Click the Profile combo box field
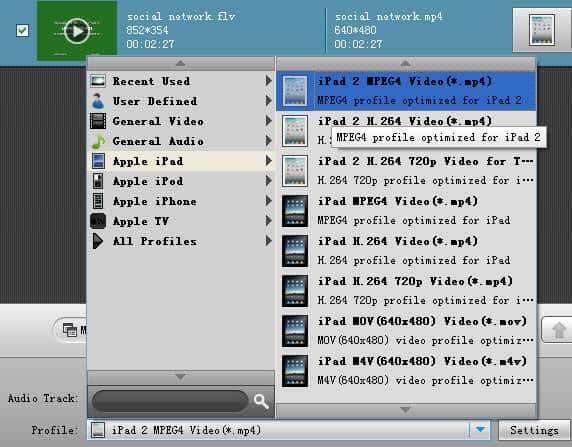This screenshot has width=572, height=447. pyautogui.click(x=288, y=430)
